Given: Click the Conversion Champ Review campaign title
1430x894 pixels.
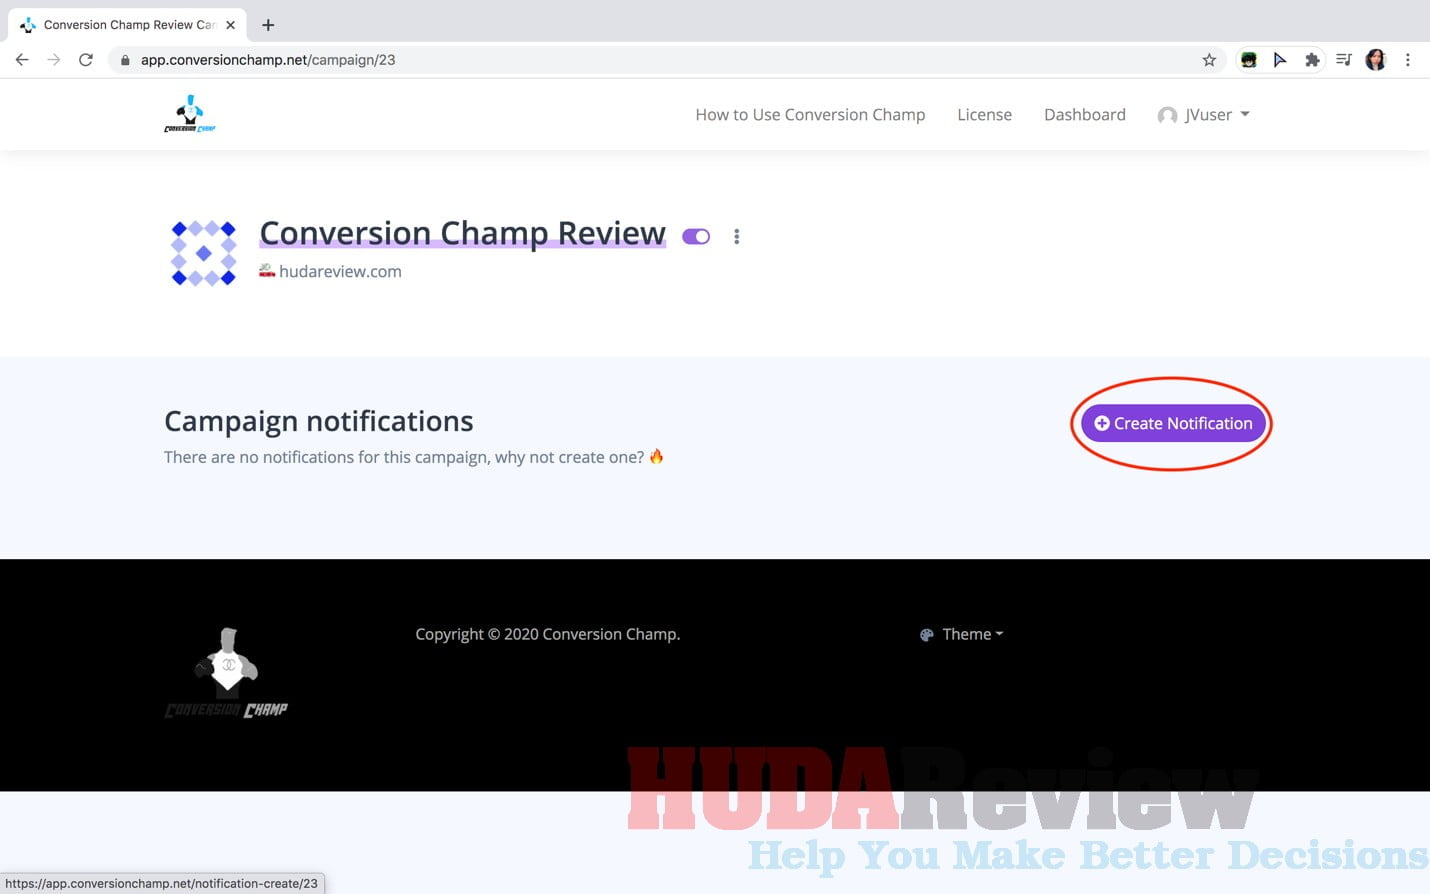Looking at the screenshot, I should [462, 233].
